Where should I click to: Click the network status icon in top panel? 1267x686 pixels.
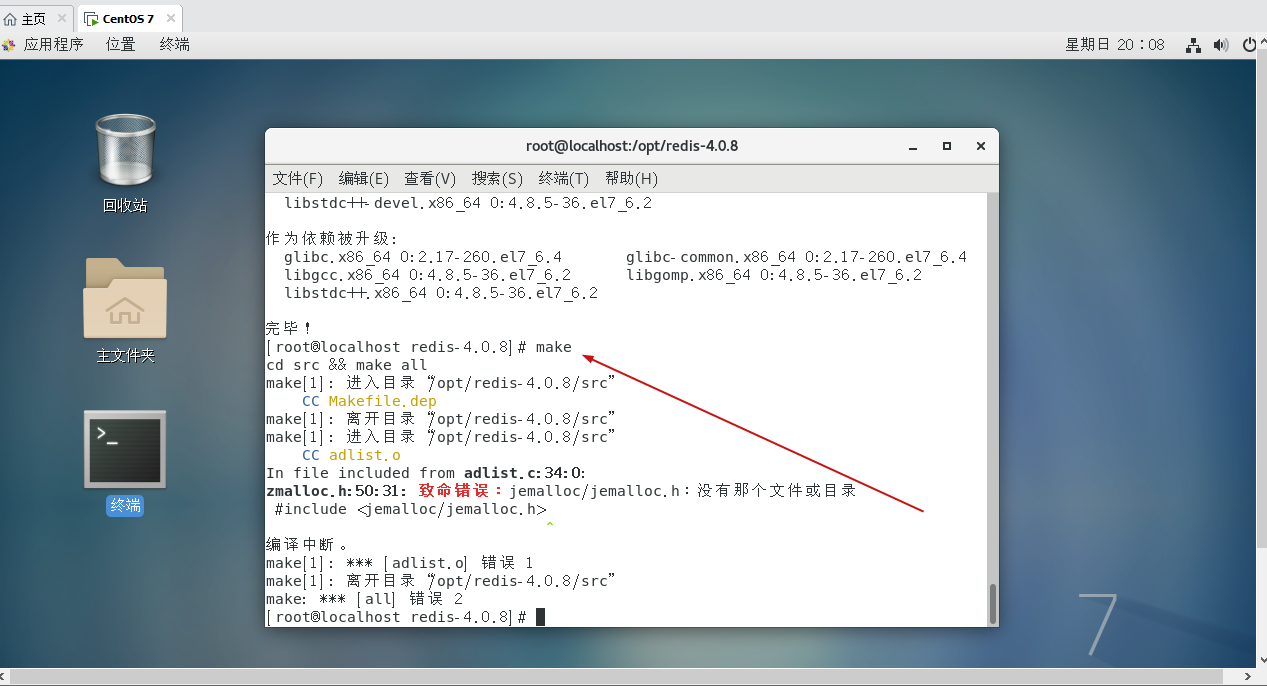click(x=1193, y=45)
